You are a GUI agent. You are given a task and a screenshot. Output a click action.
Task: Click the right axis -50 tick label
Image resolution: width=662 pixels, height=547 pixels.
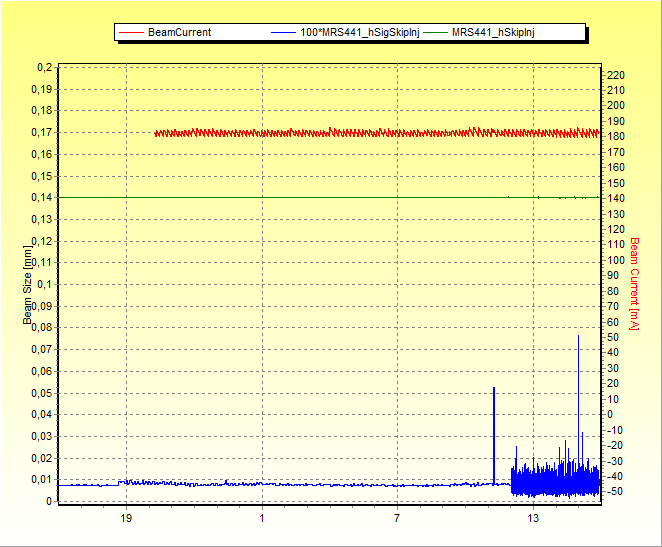coord(617,492)
